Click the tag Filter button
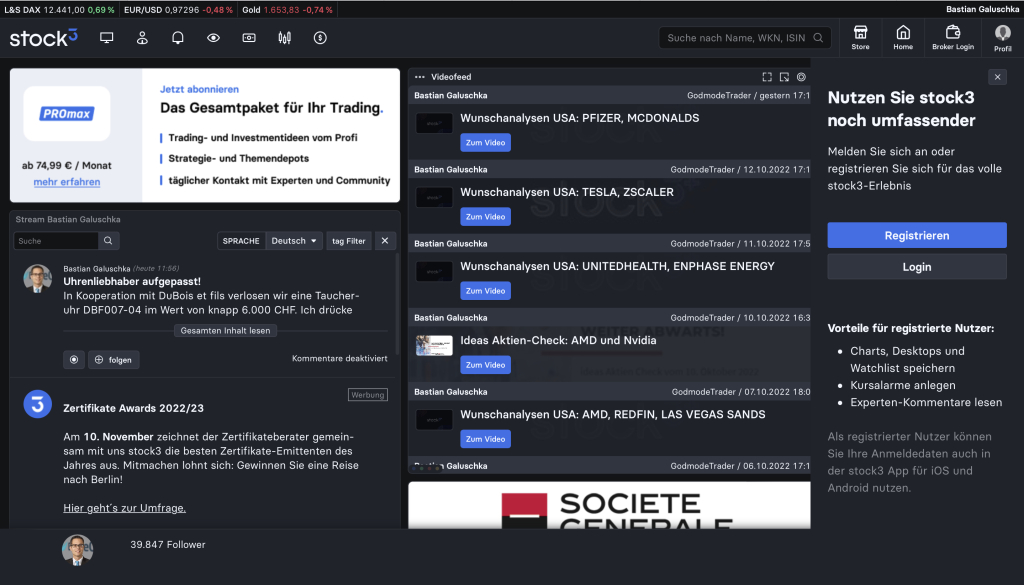This screenshot has width=1024, height=585. coord(348,241)
